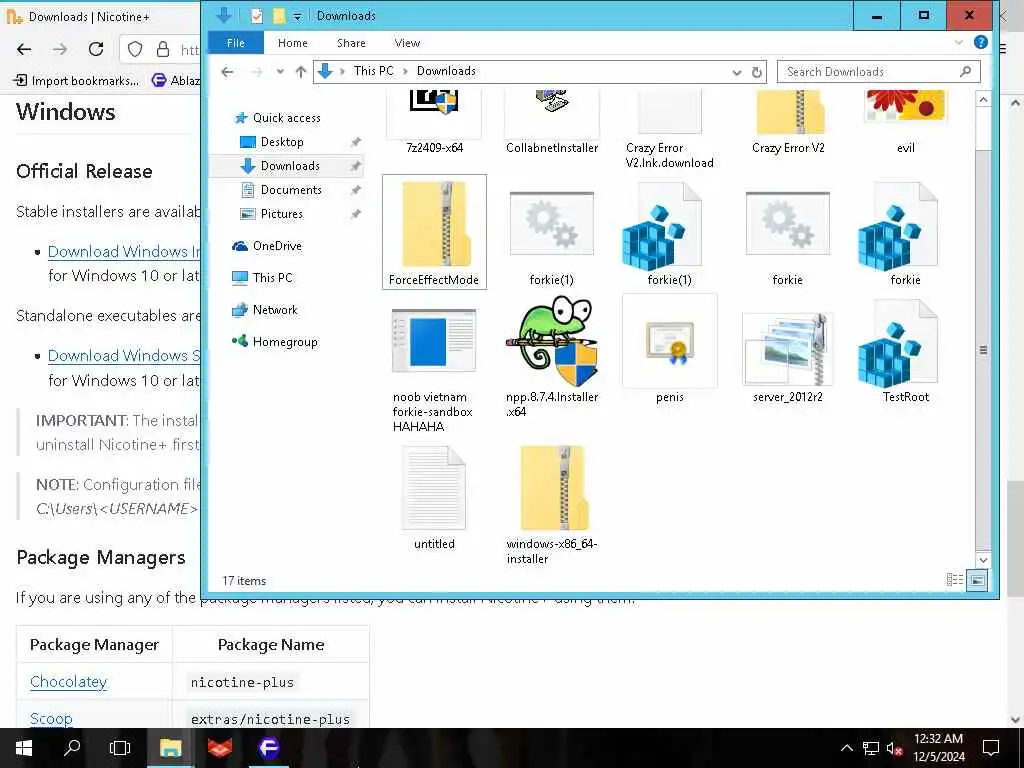Show hidden system tray icons
Viewport: 1024px width, 768px height.
pos(846,748)
